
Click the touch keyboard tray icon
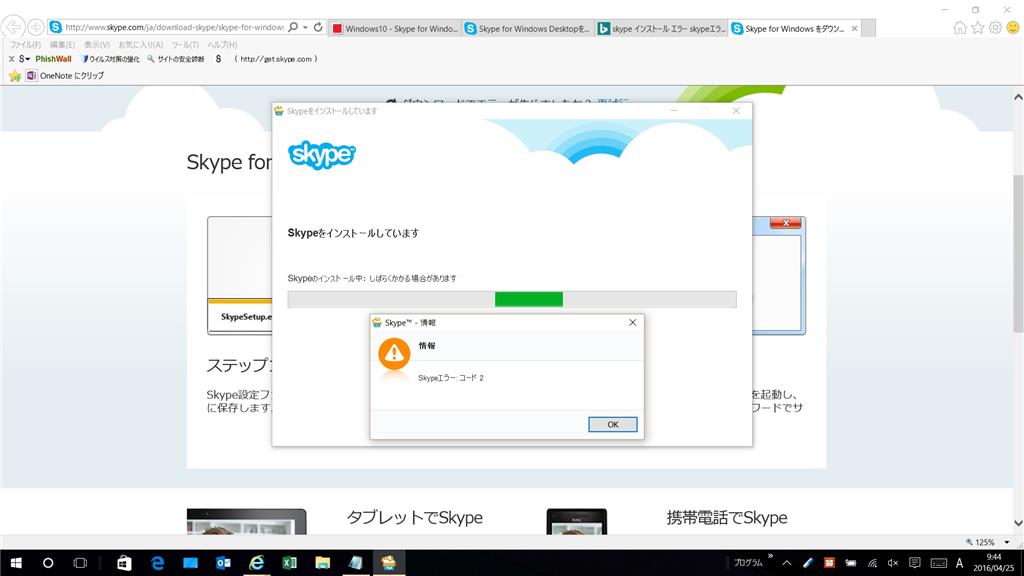938,563
